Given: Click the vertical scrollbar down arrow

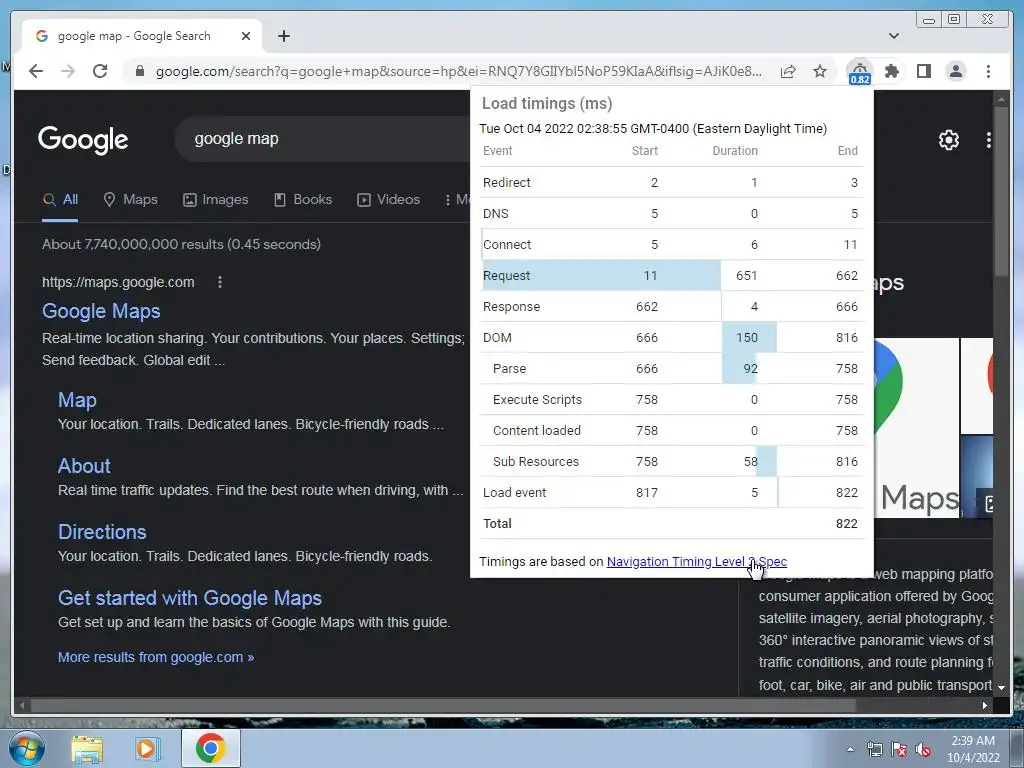Looking at the screenshot, I should (x=1000, y=688).
